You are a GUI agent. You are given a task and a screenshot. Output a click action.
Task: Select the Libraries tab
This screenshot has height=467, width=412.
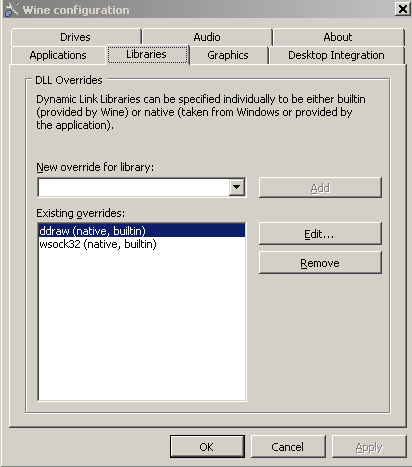tap(148, 54)
